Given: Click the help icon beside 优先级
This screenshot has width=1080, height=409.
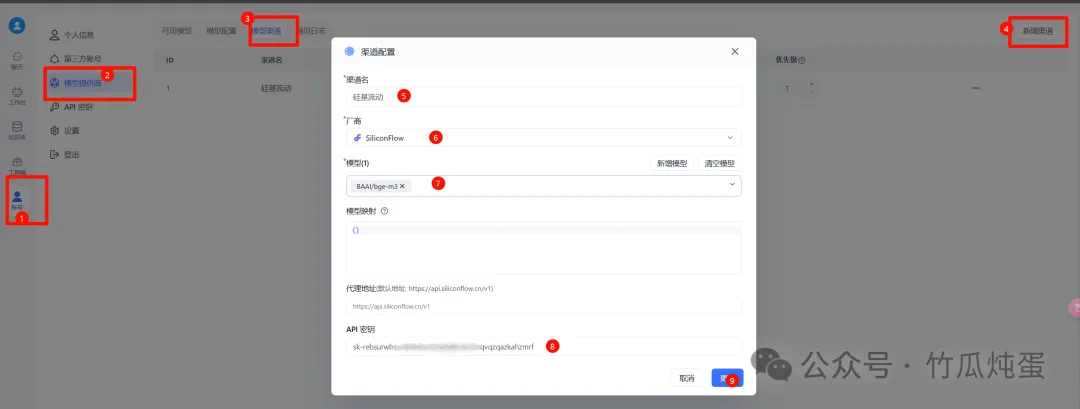Looking at the screenshot, I should click(802, 60).
